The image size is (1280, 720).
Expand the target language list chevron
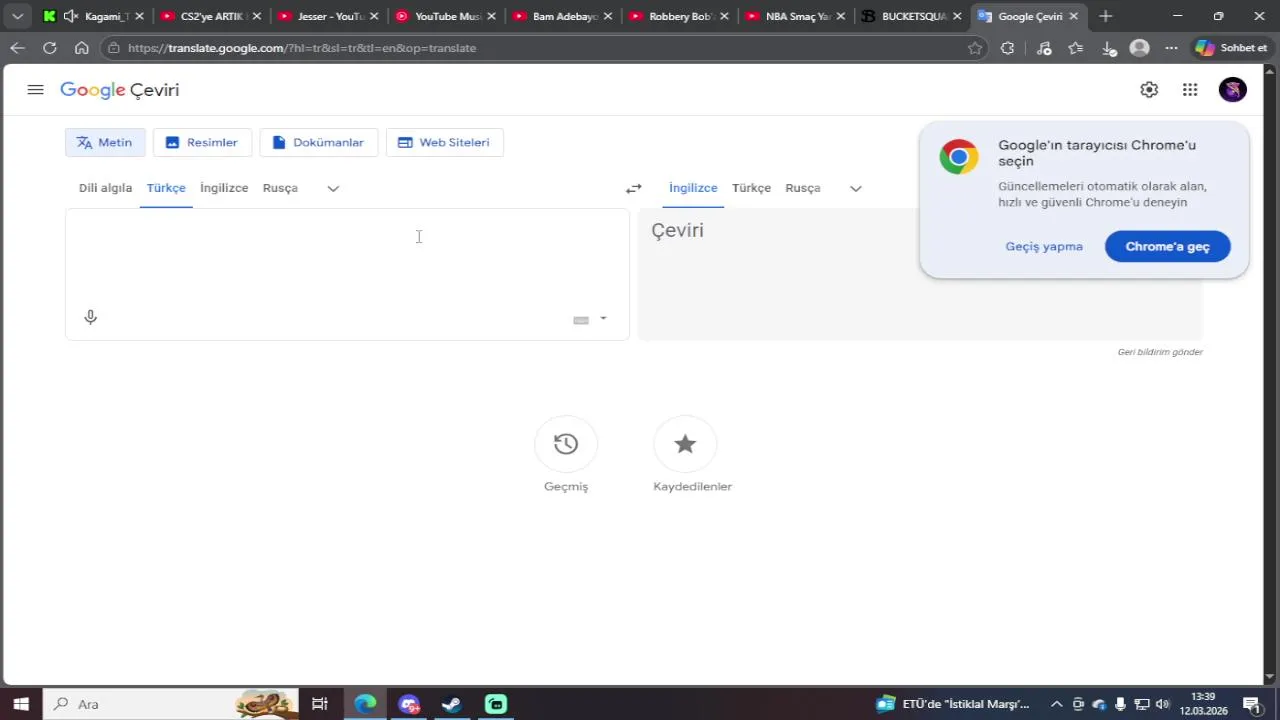coord(855,188)
